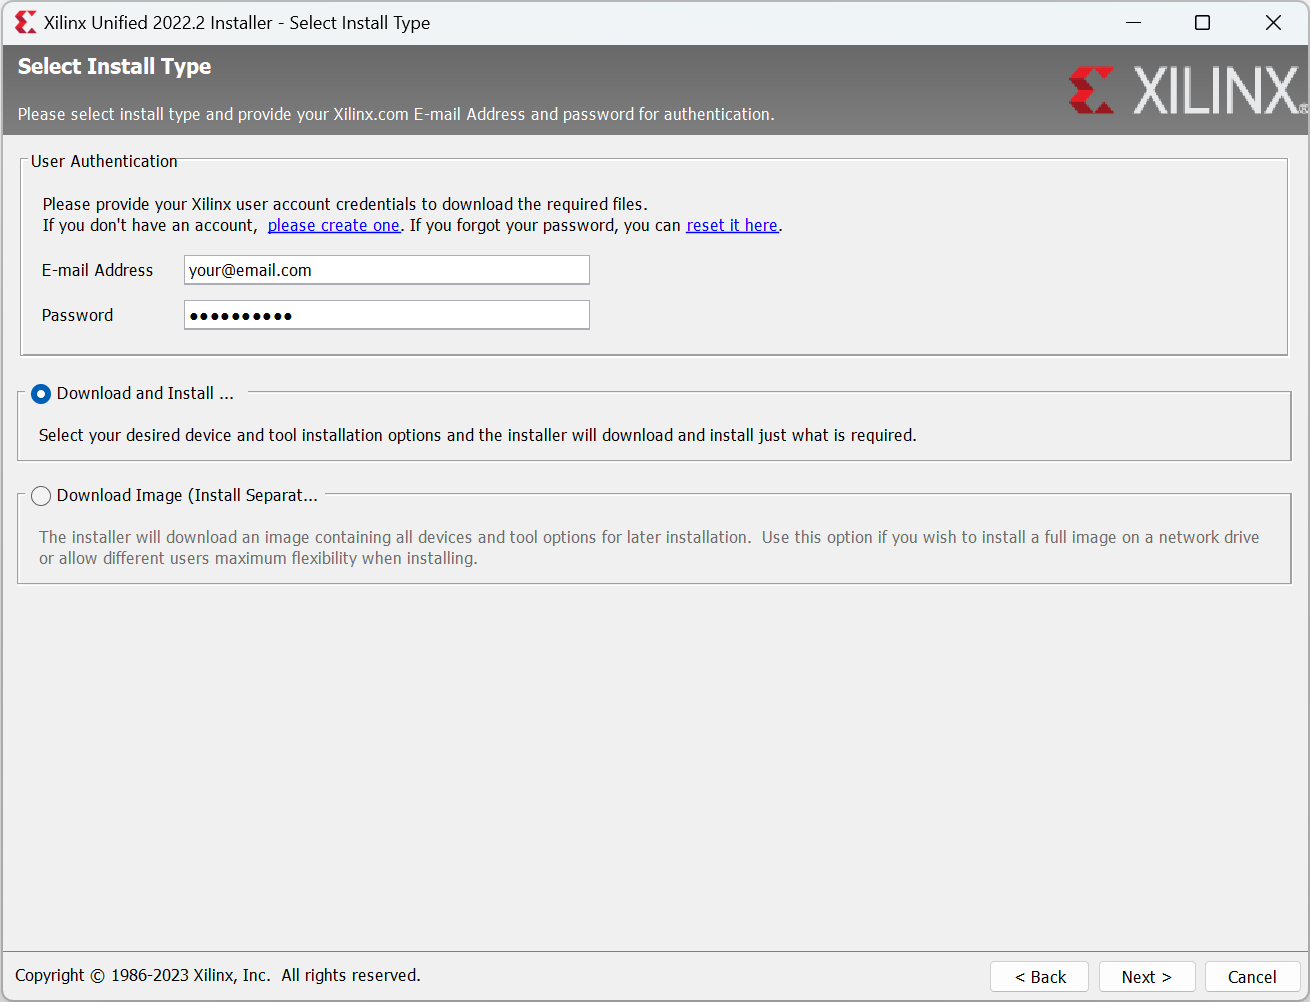
Task: Choose the "Download Image" radio option
Action: (x=41, y=496)
